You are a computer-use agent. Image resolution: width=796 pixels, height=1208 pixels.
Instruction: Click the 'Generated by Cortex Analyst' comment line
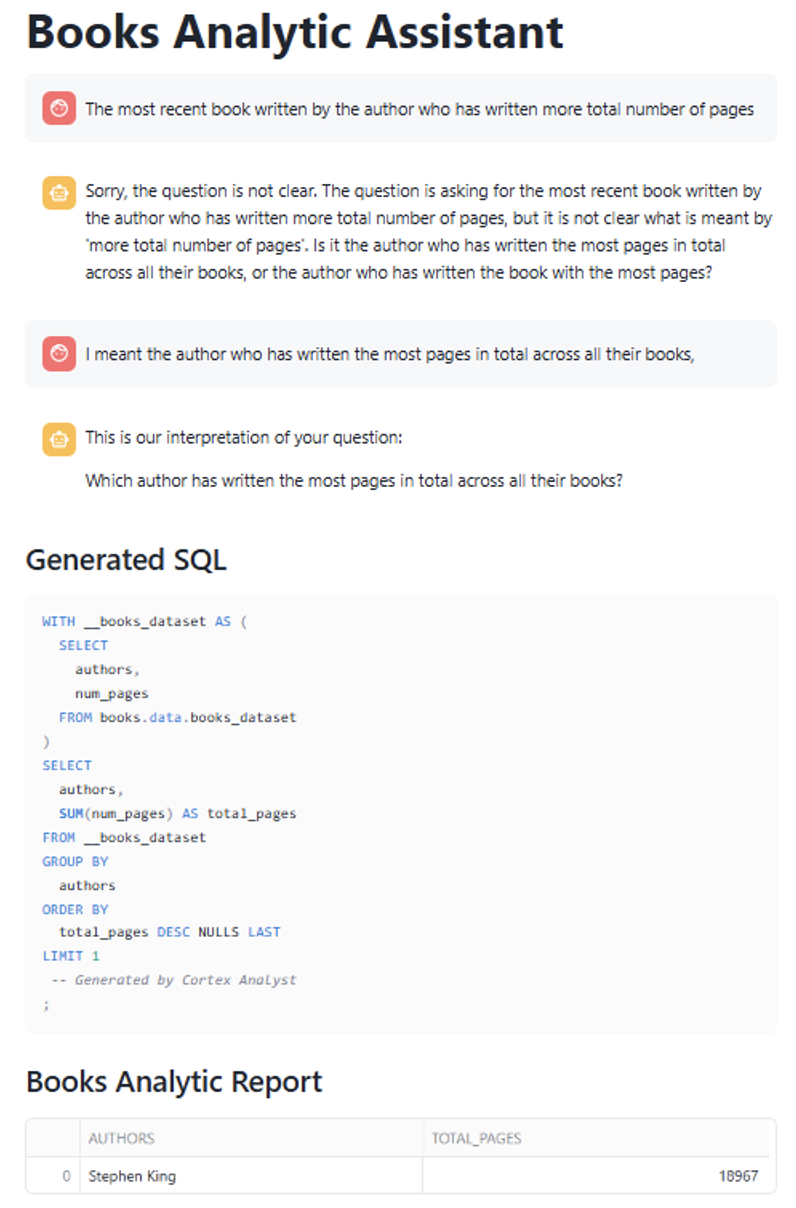[x=185, y=980]
